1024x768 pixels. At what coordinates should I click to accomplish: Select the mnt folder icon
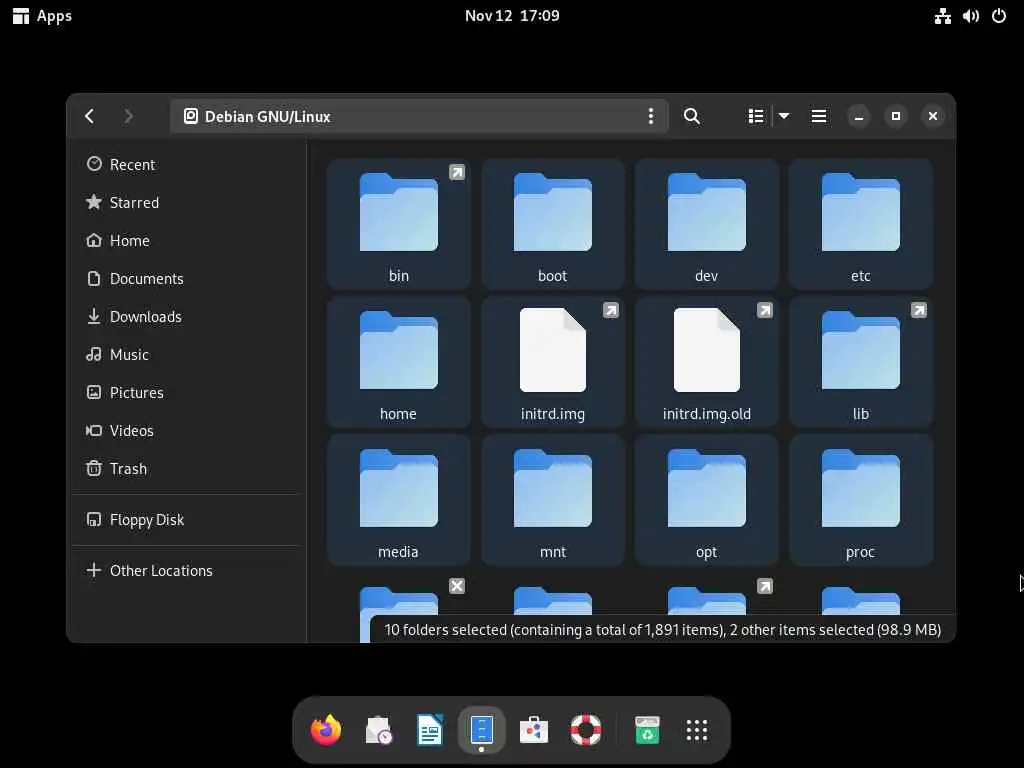552,488
